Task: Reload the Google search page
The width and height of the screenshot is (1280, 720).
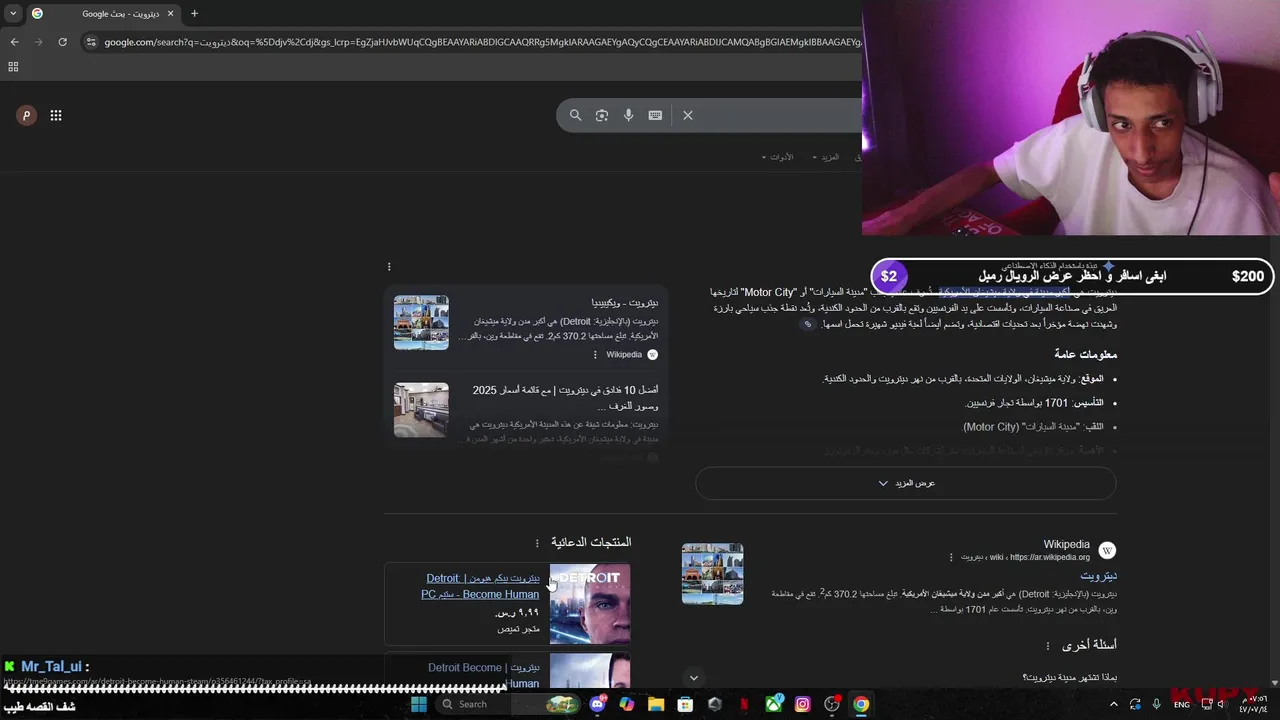Action: (x=62, y=42)
